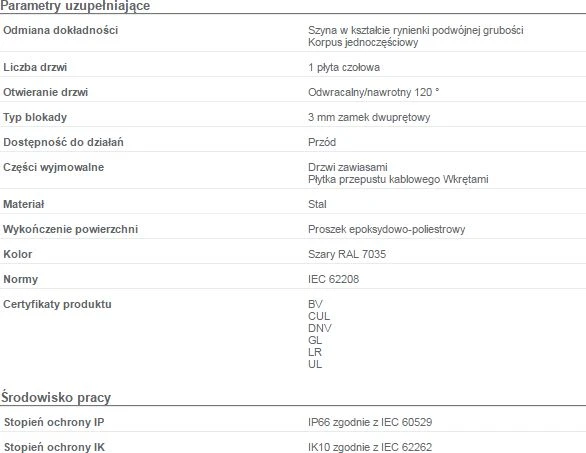The height and width of the screenshot is (453, 586).
Task: Click the 'Parametry uzupełniające' section heading
Action: 75,6
